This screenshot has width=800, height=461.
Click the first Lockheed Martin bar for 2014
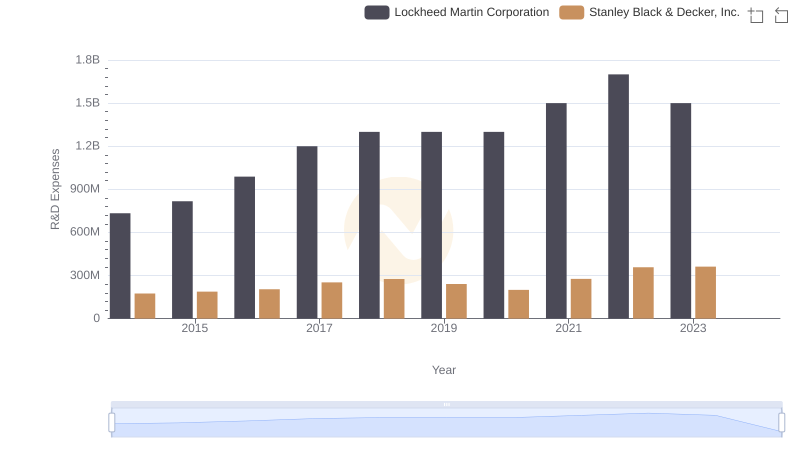point(120,265)
